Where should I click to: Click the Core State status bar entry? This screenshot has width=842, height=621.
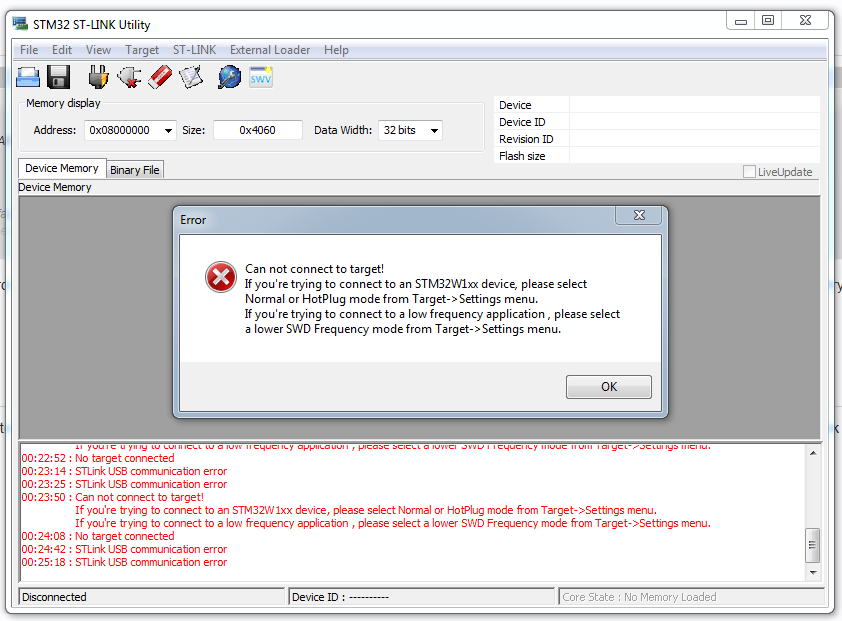pos(692,597)
